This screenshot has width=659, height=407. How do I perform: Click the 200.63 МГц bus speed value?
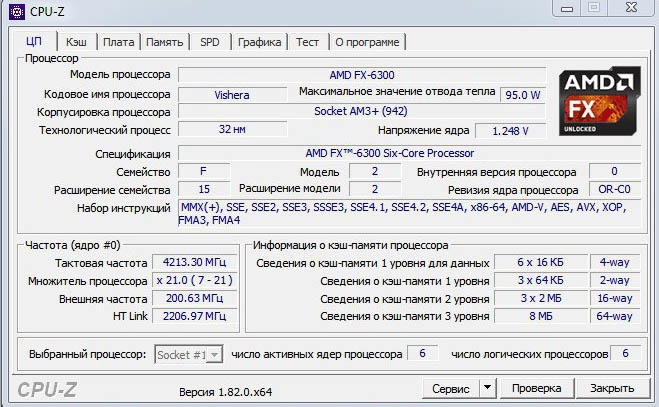click(x=195, y=298)
